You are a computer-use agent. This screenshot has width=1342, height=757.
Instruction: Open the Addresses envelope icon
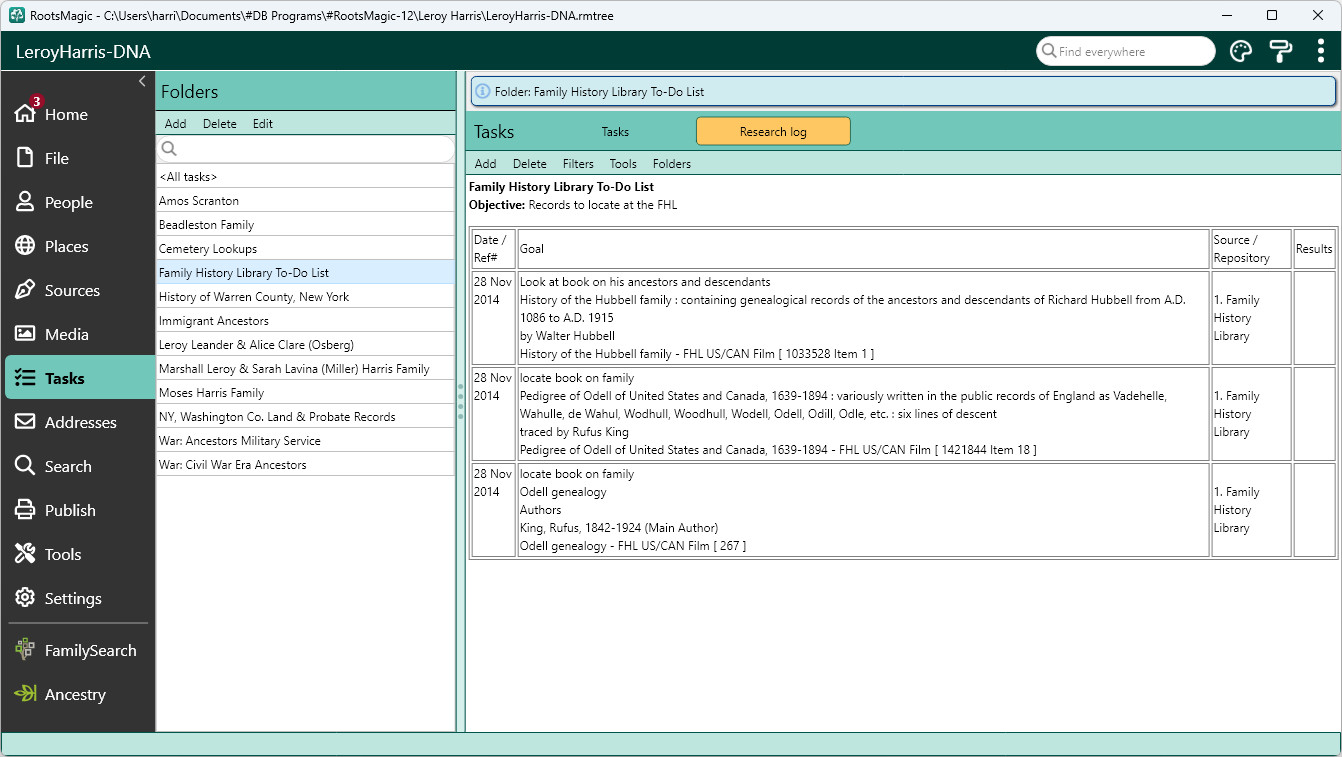click(x=25, y=422)
